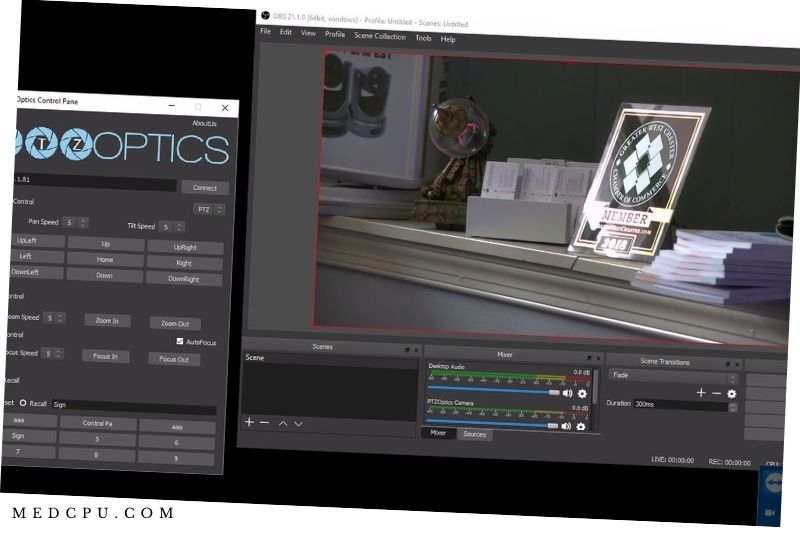Adjust the Duration 300ms stepper arrows
The image size is (800, 533).
[x=733, y=407]
